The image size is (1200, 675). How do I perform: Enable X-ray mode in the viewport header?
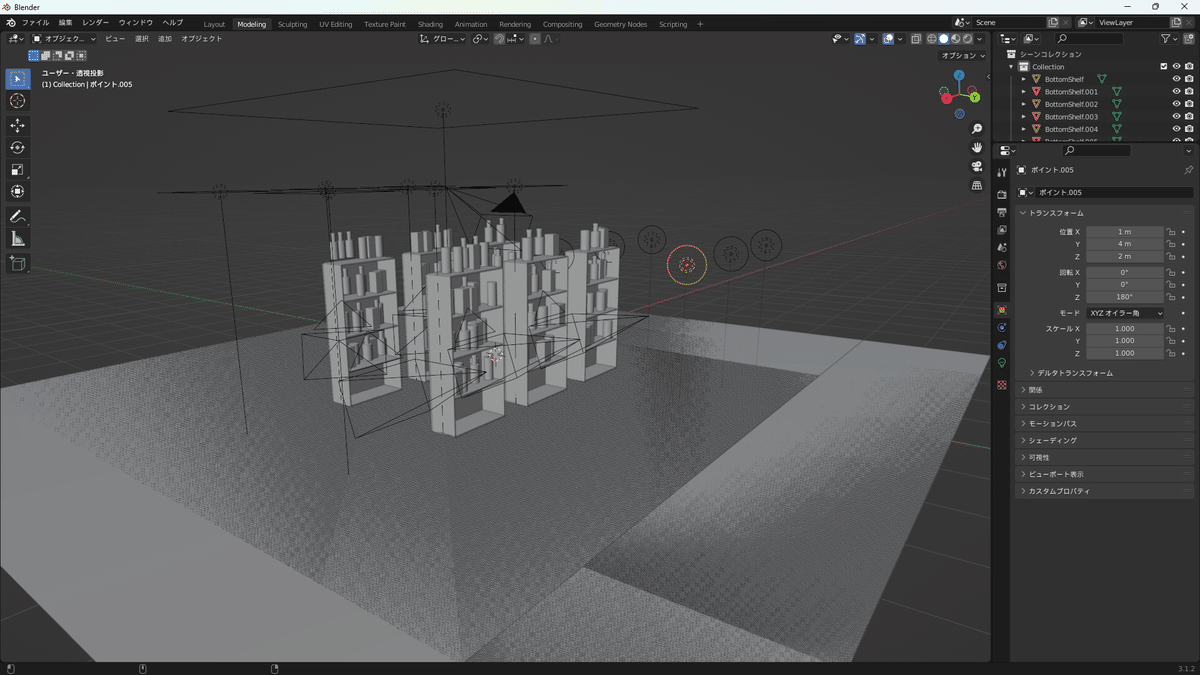pyautogui.click(x=917, y=39)
